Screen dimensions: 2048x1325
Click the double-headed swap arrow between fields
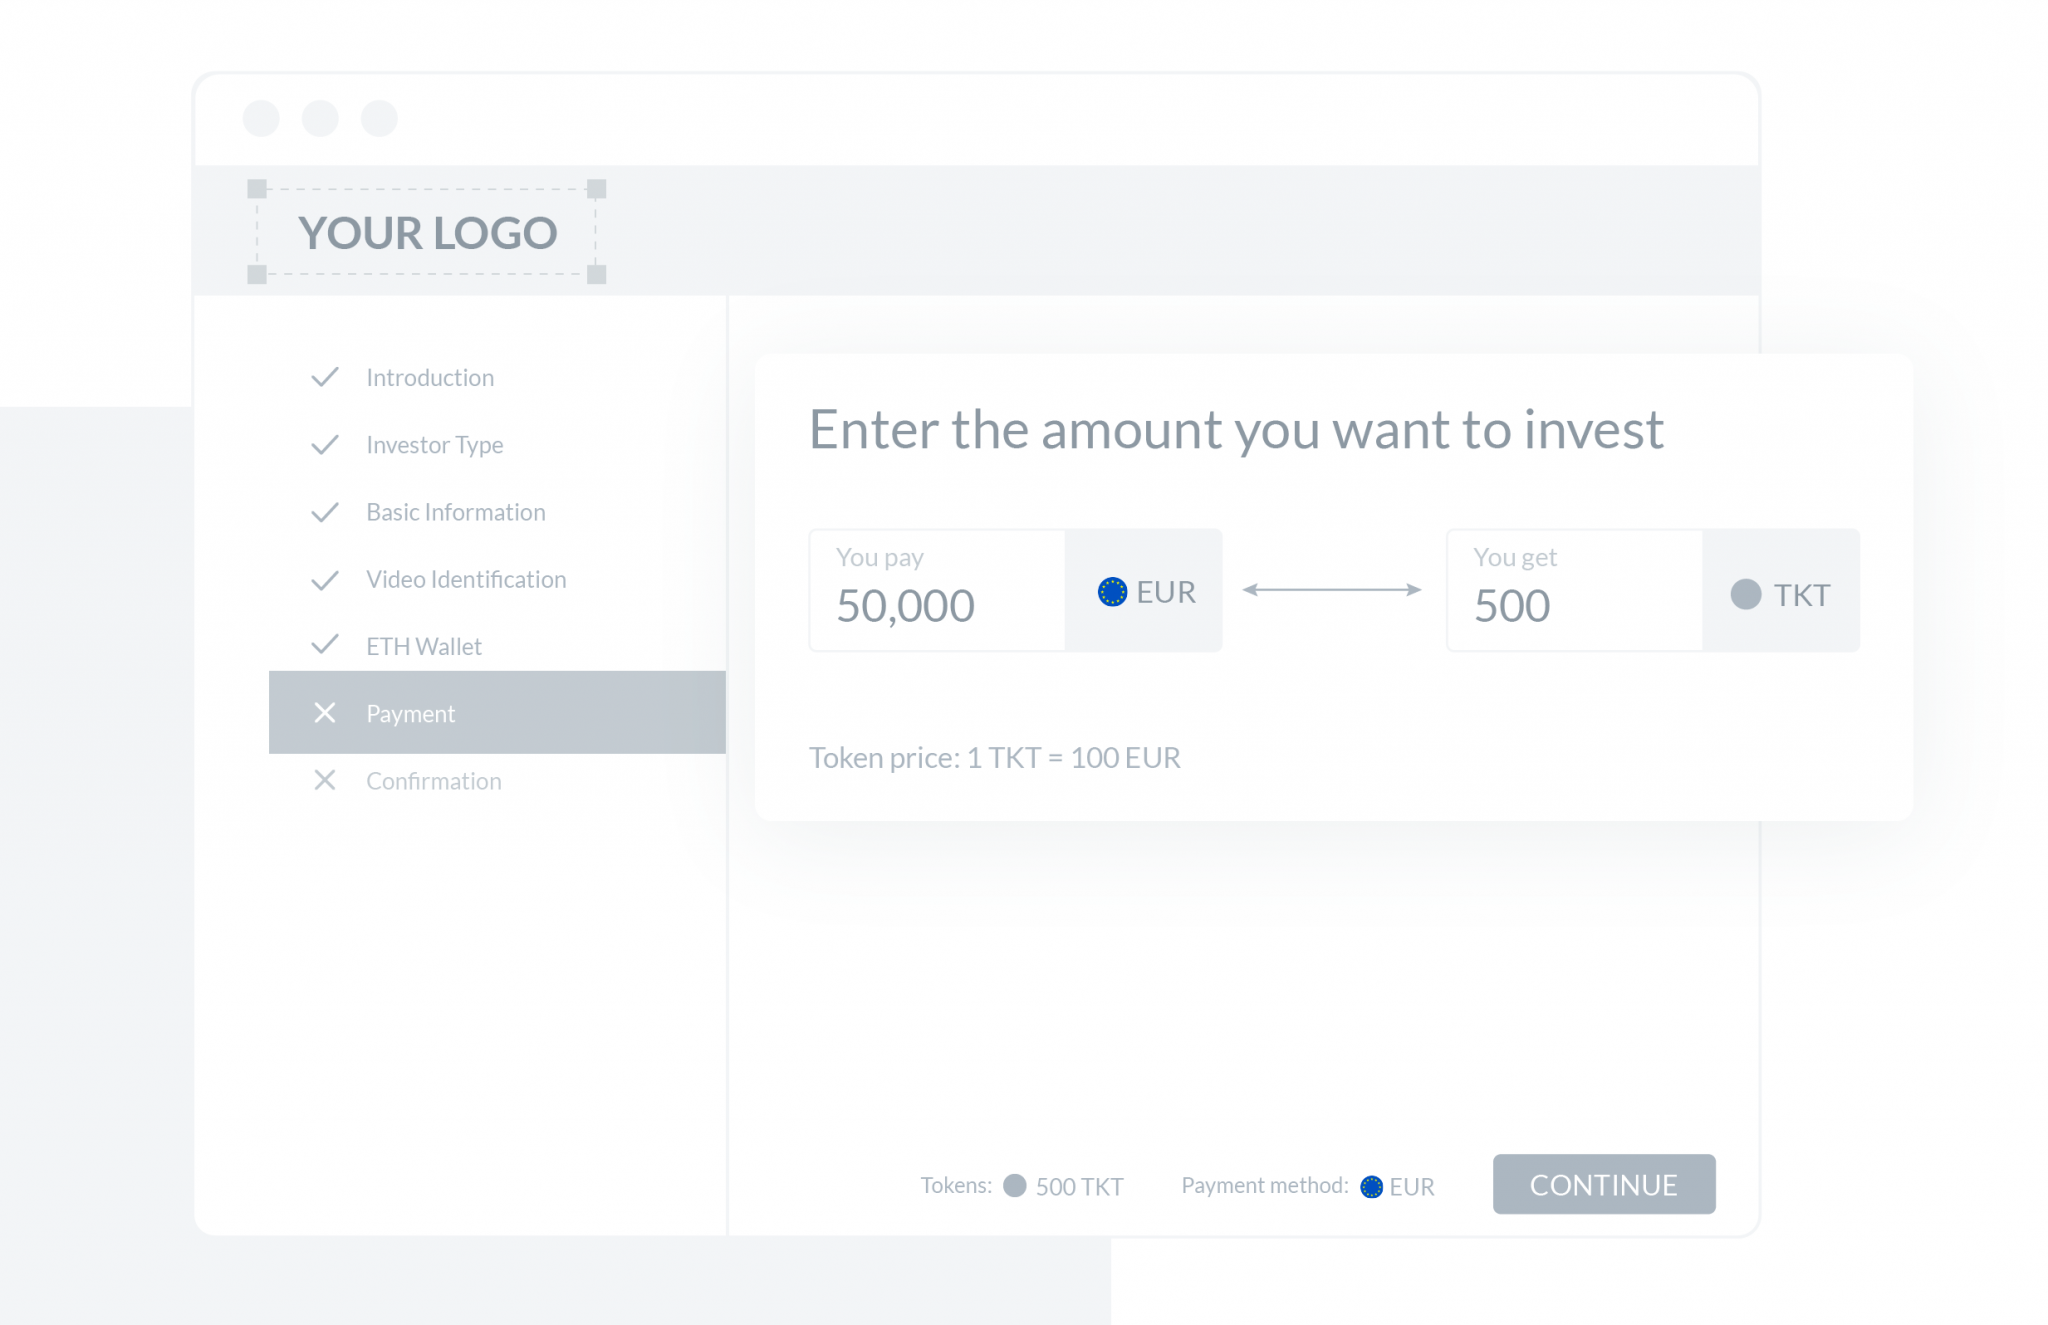pos(1332,590)
